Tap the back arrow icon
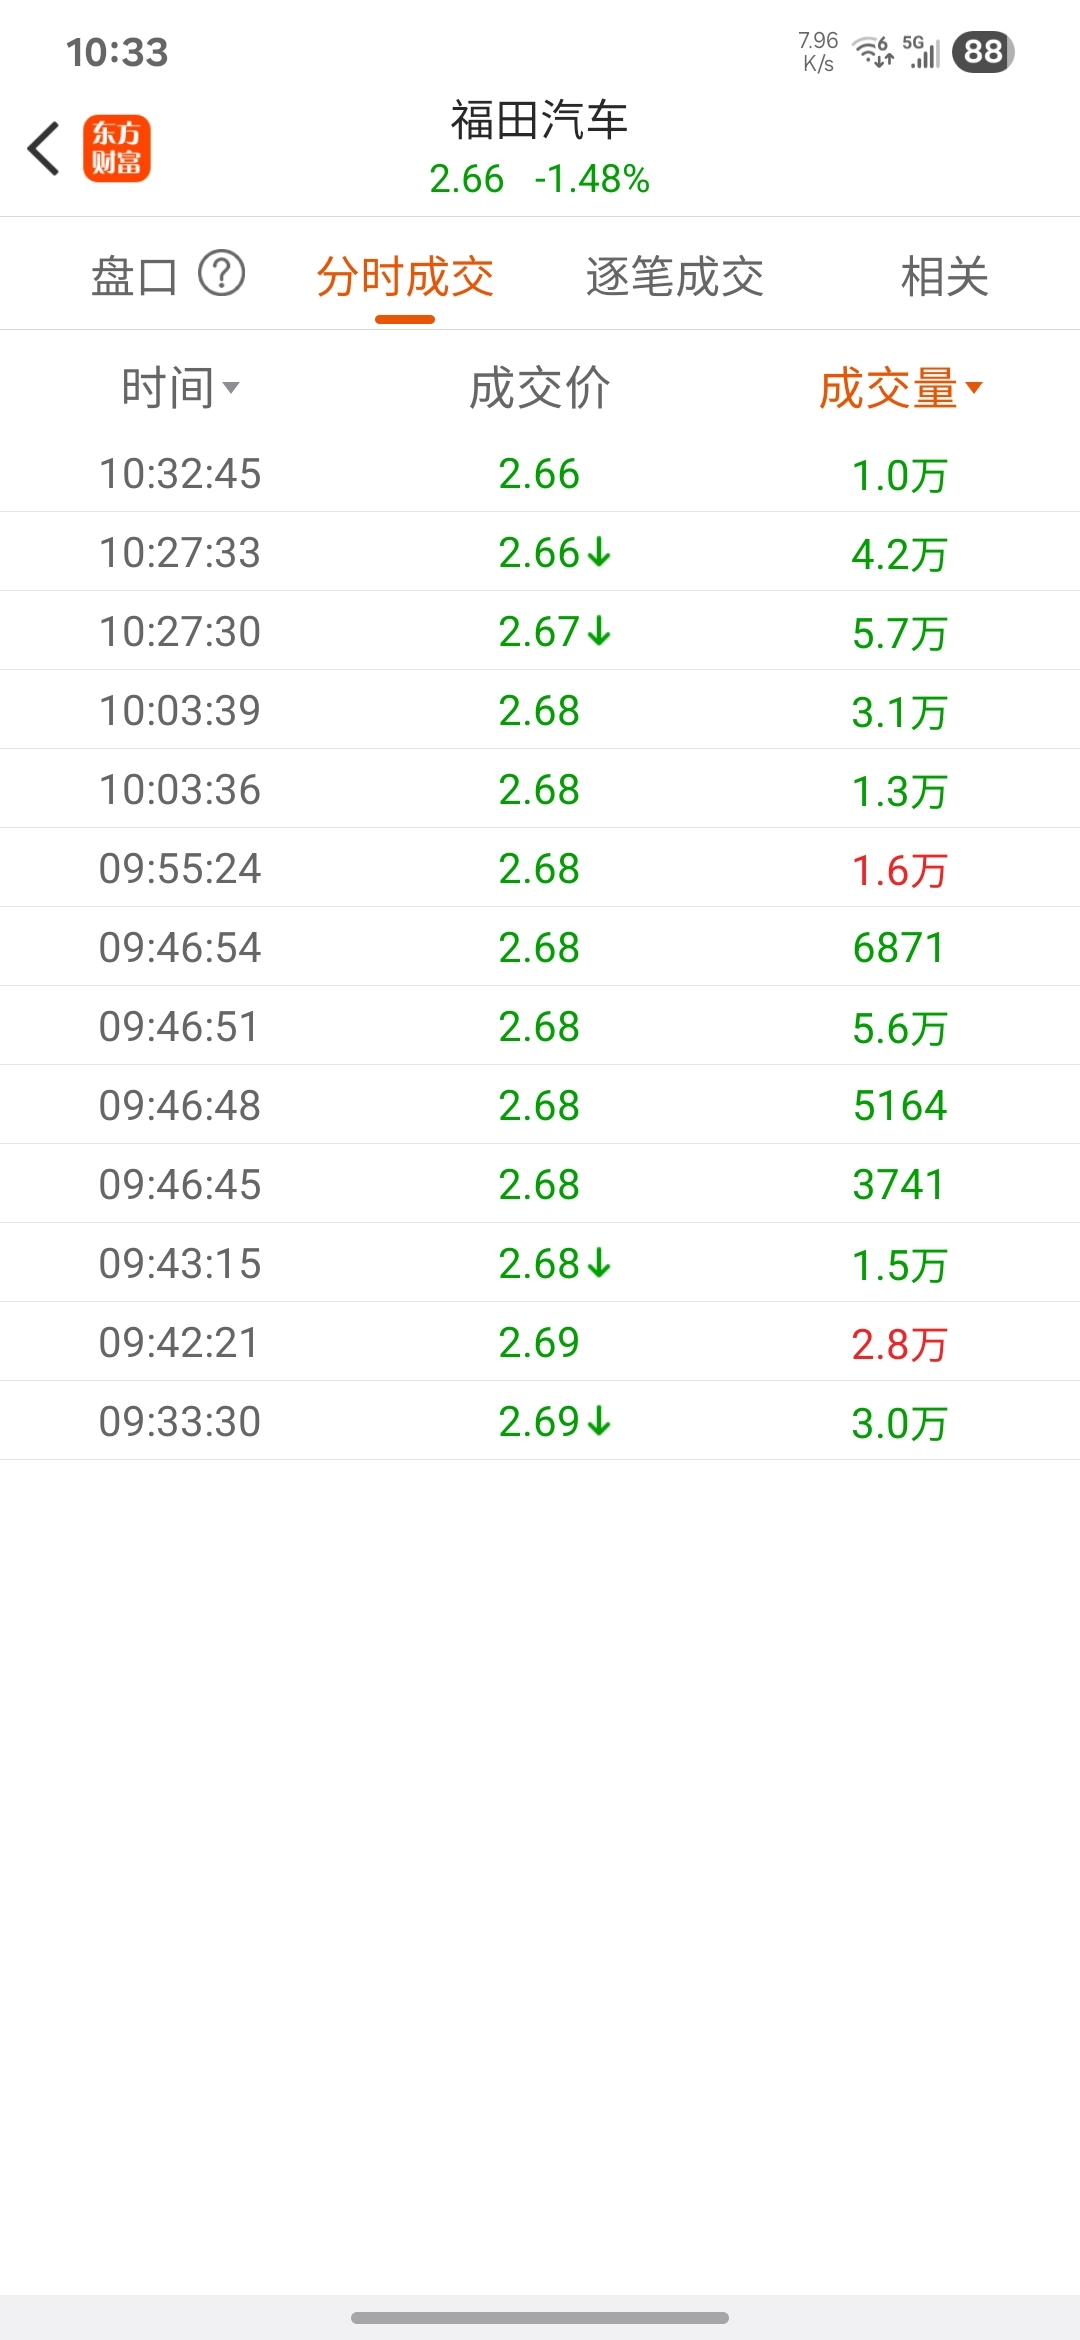This screenshot has height=2340, width=1080. pyautogui.click(x=43, y=148)
